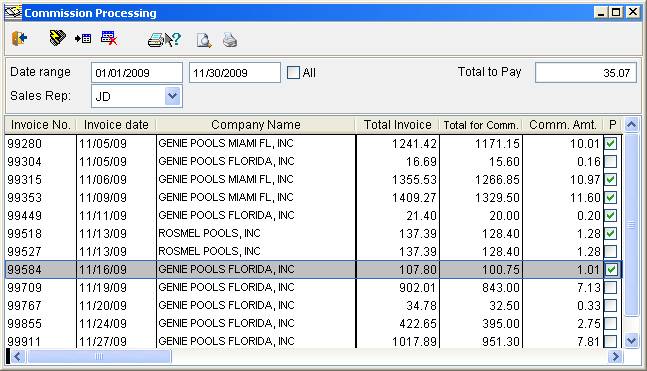The image size is (647, 371).
Task: Click the question mark help cursor icon
Action: coord(173,40)
